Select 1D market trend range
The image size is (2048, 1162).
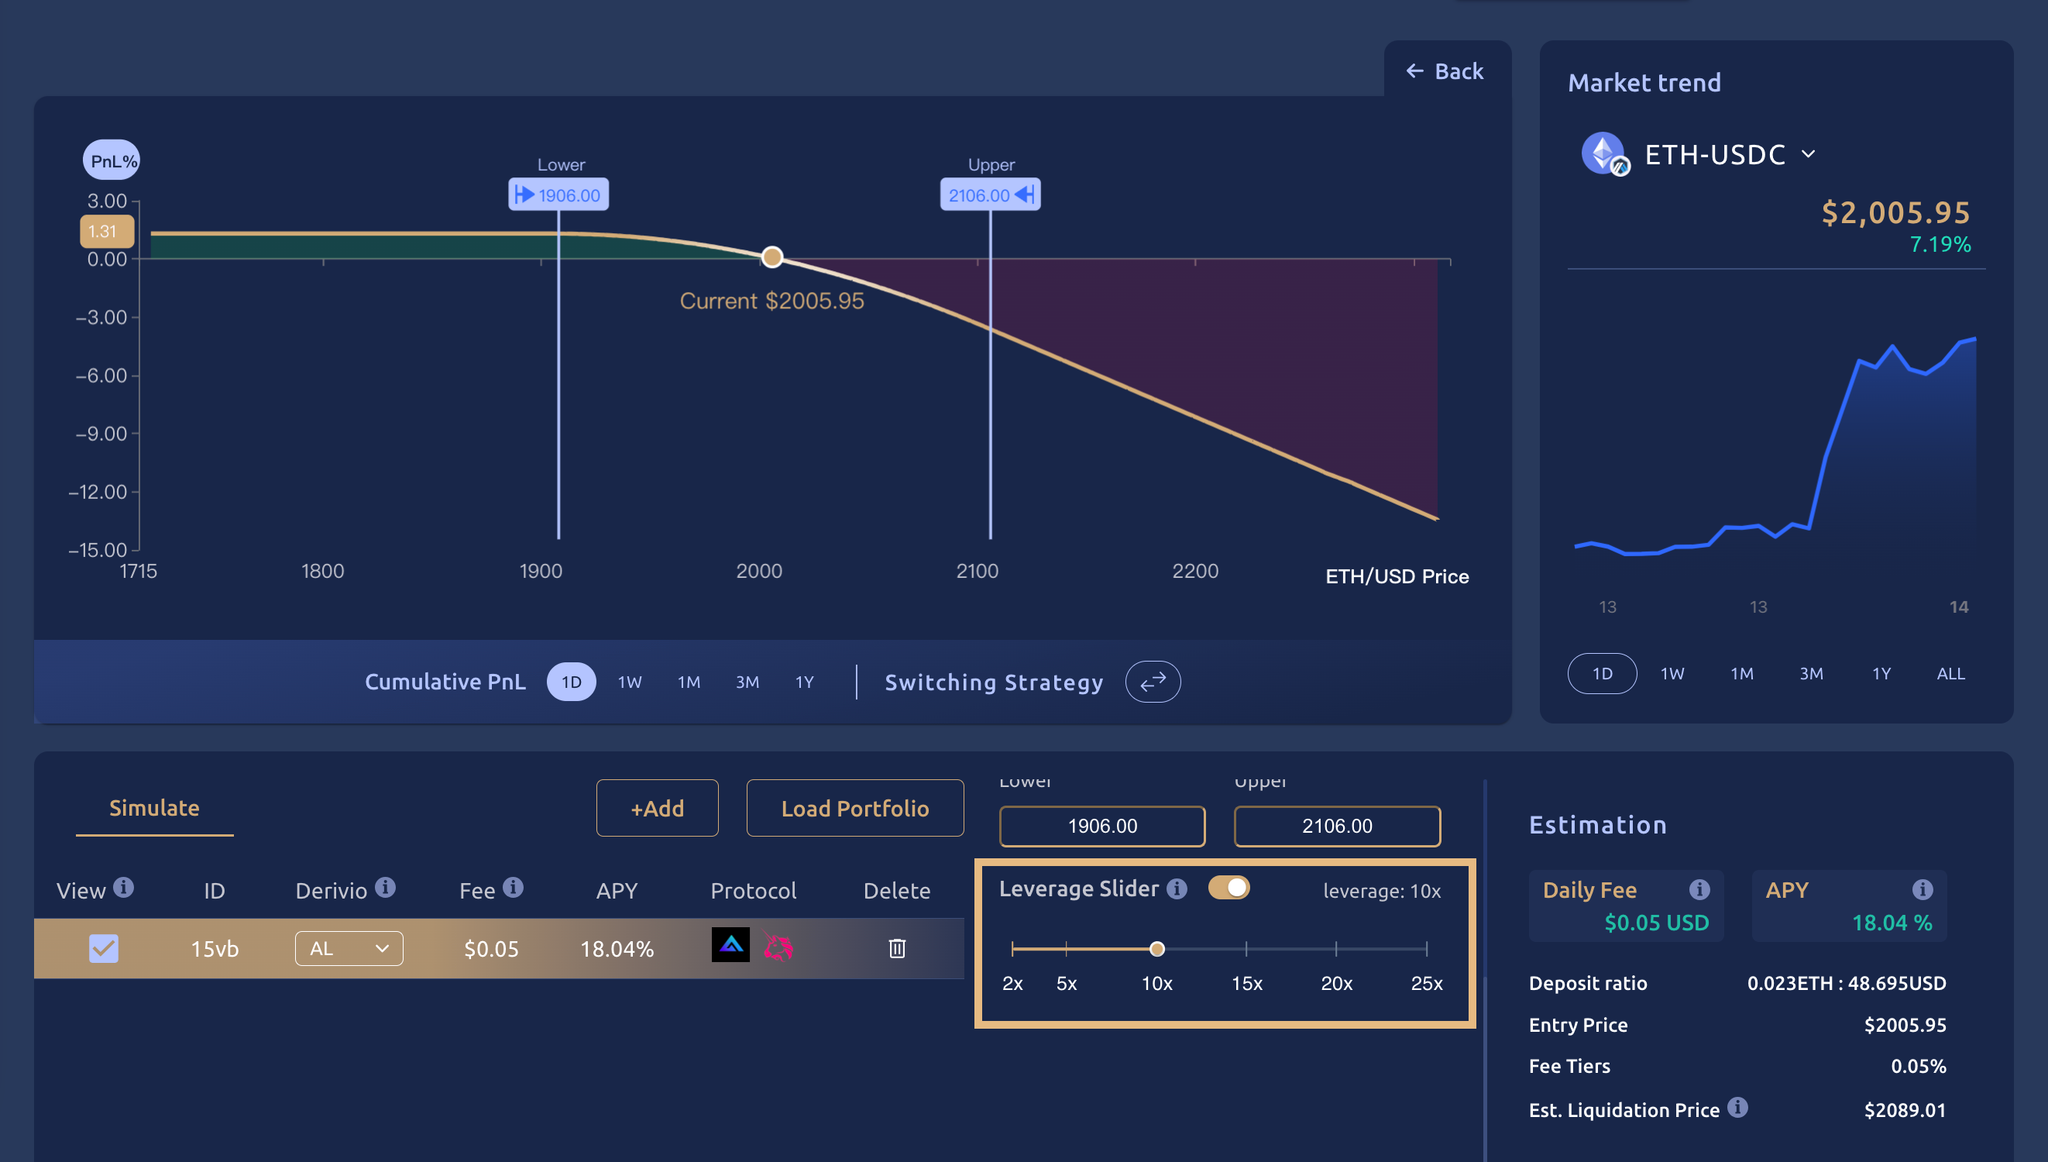[x=1602, y=674]
